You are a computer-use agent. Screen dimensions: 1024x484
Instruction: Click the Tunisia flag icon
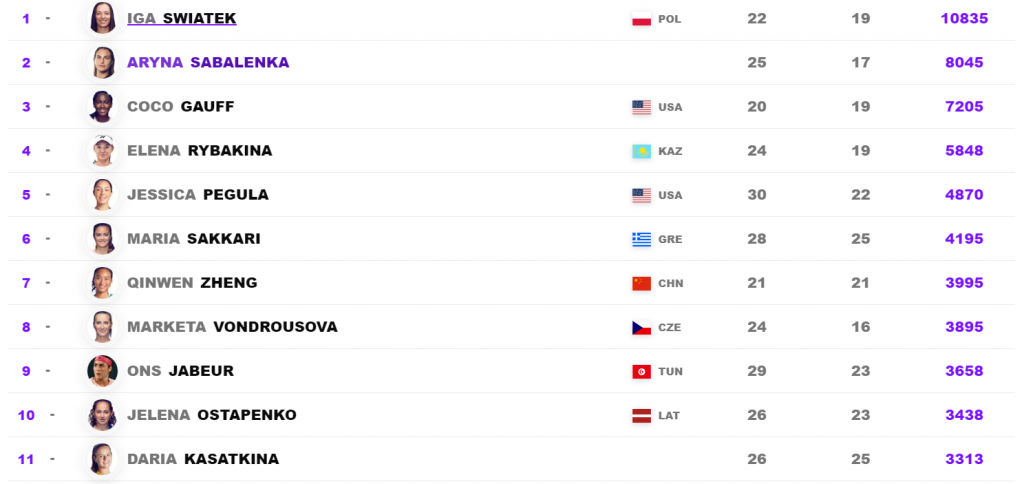[642, 371]
